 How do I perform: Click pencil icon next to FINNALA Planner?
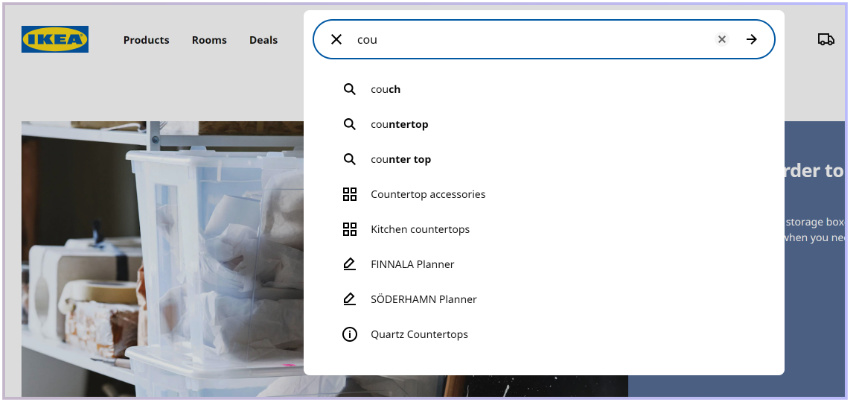click(x=349, y=264)
